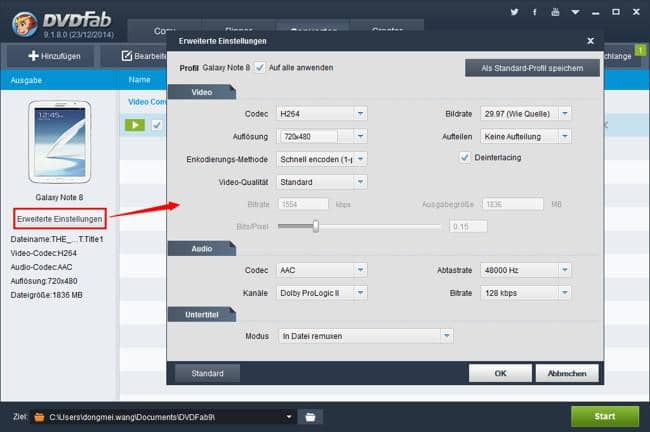Expand the Ziel destination path dropdown

pos(289,417)
